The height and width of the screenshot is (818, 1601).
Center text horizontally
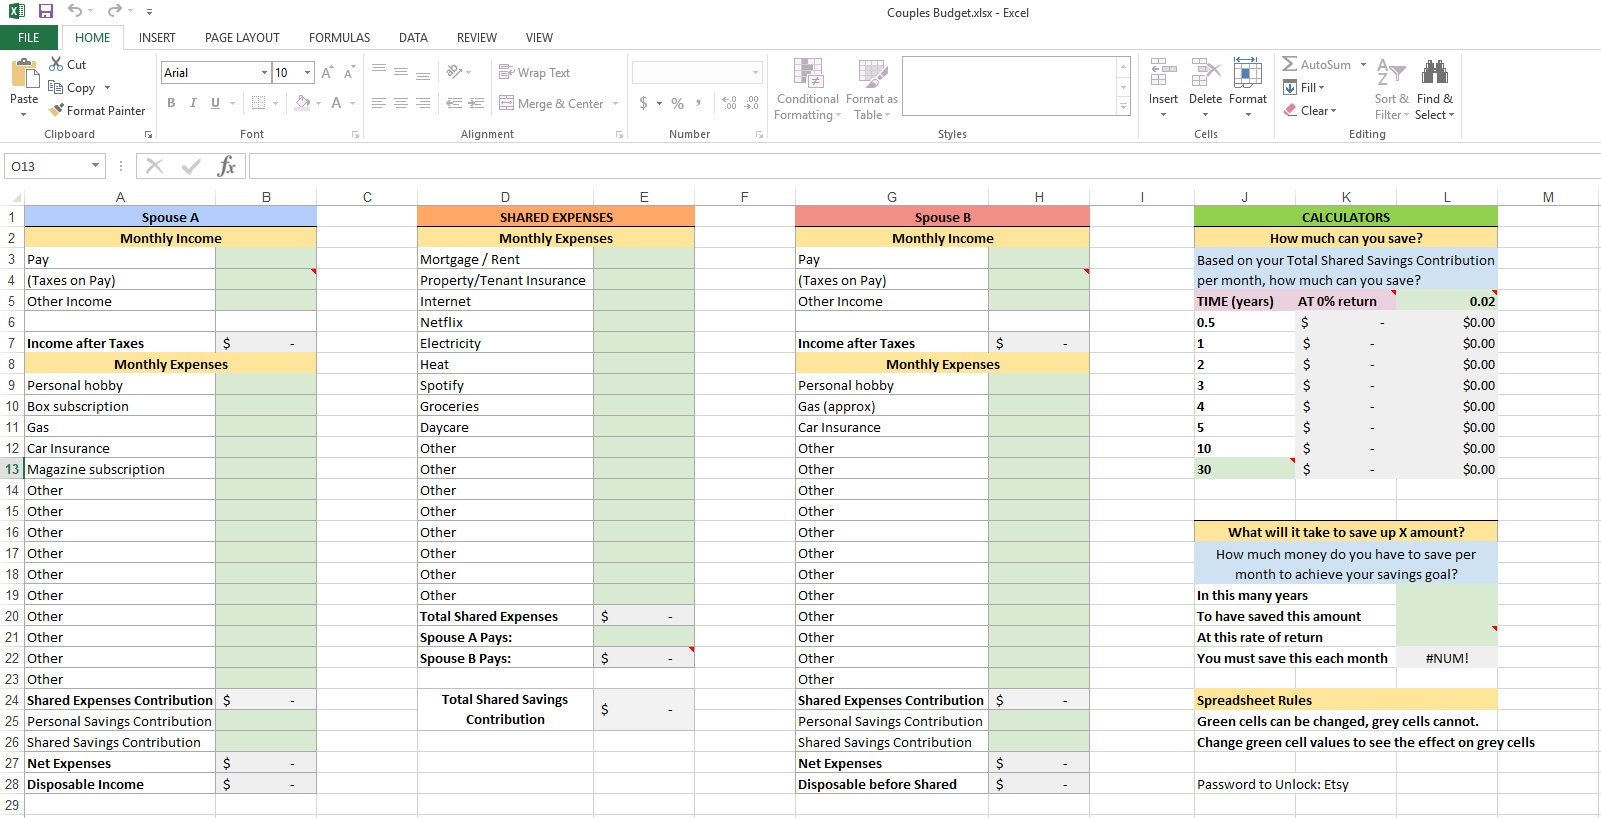(x=401, y=103)
